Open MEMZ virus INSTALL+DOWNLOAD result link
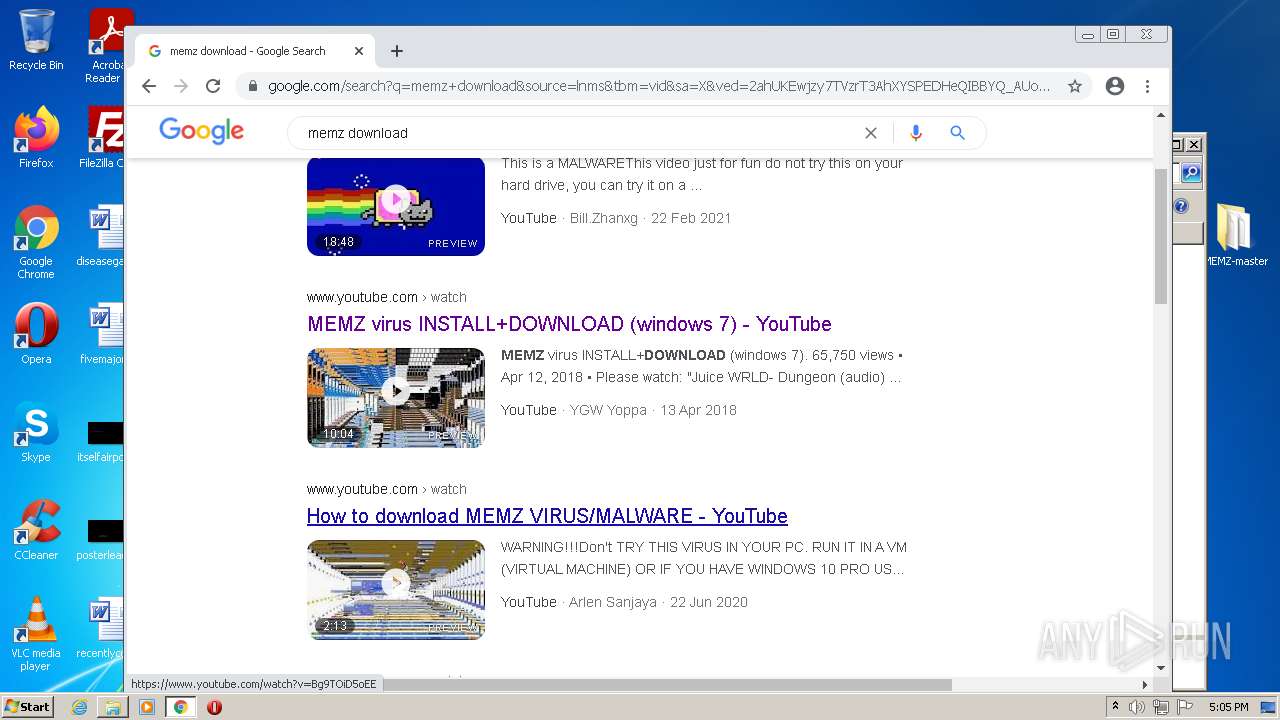Image resolution: width=1280 pixels, height=720 pixels. point(569,324)
